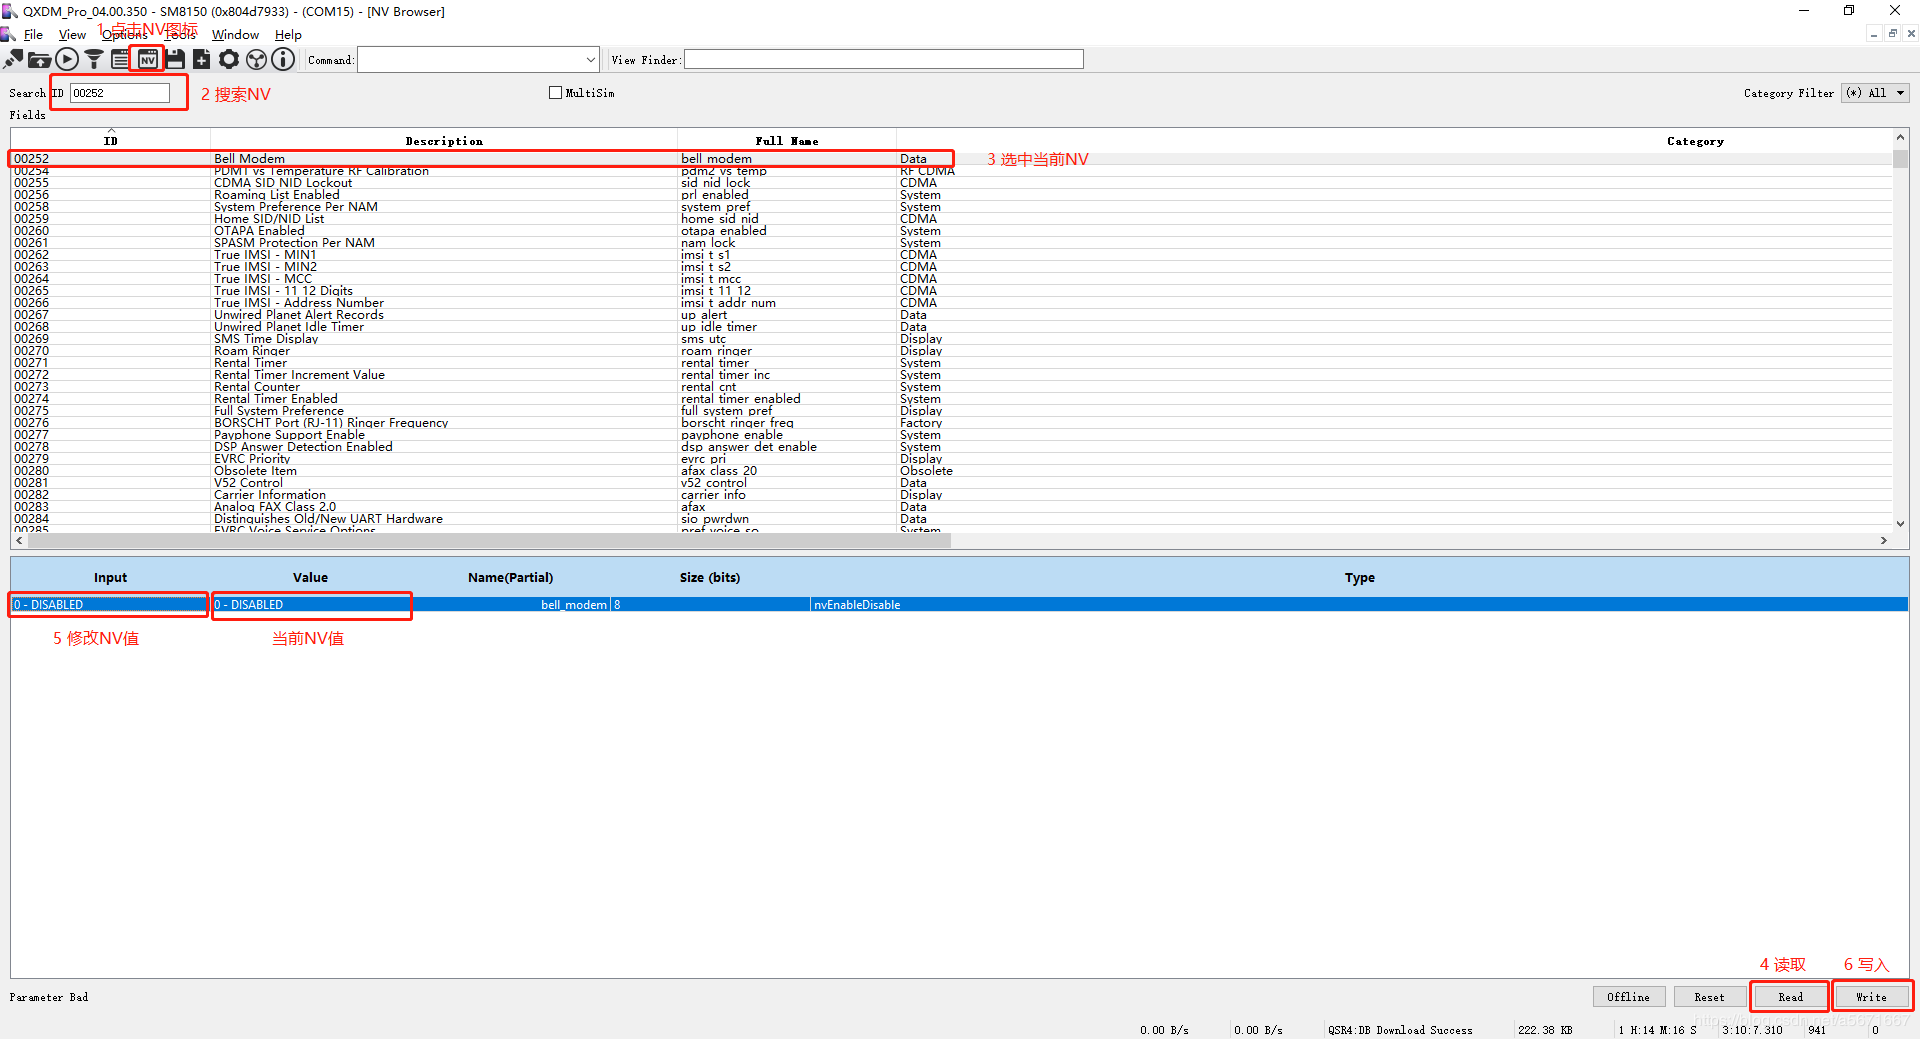Open the Category Filter All dropdown
Viewport: 1920px width, 1039px height.
click(x=1876, y=93)
